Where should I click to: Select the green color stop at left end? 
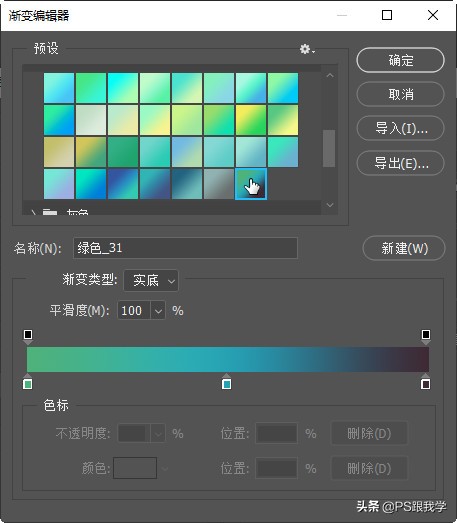point(28,382)
